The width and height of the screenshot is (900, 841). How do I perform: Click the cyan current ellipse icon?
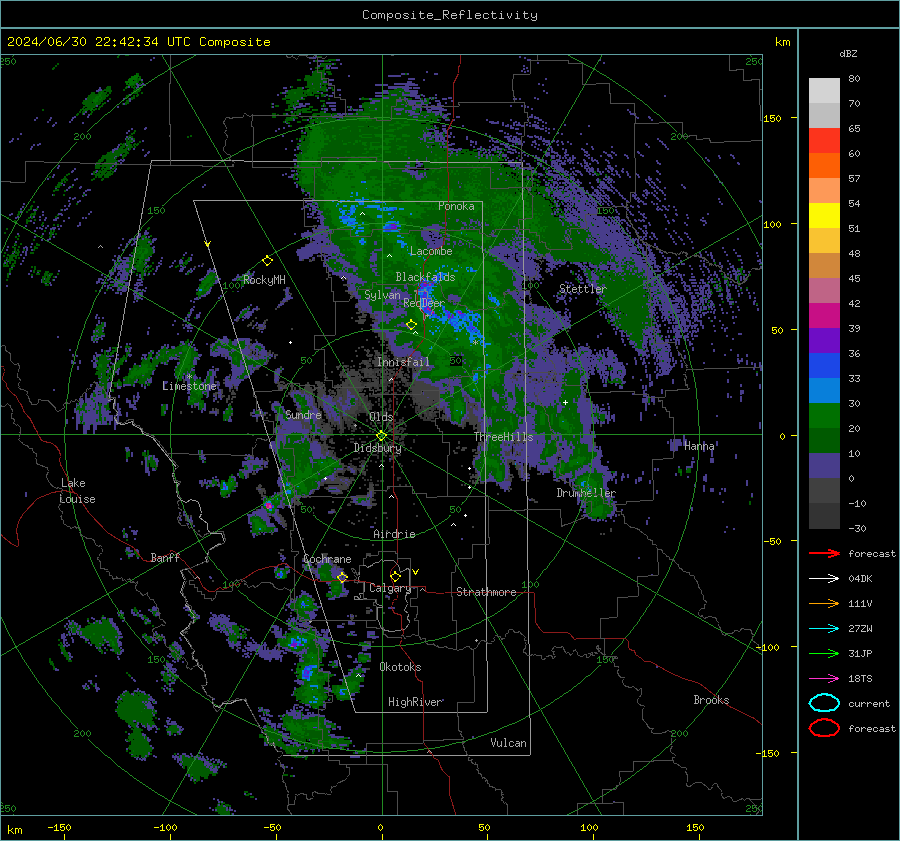click(824, 703)
